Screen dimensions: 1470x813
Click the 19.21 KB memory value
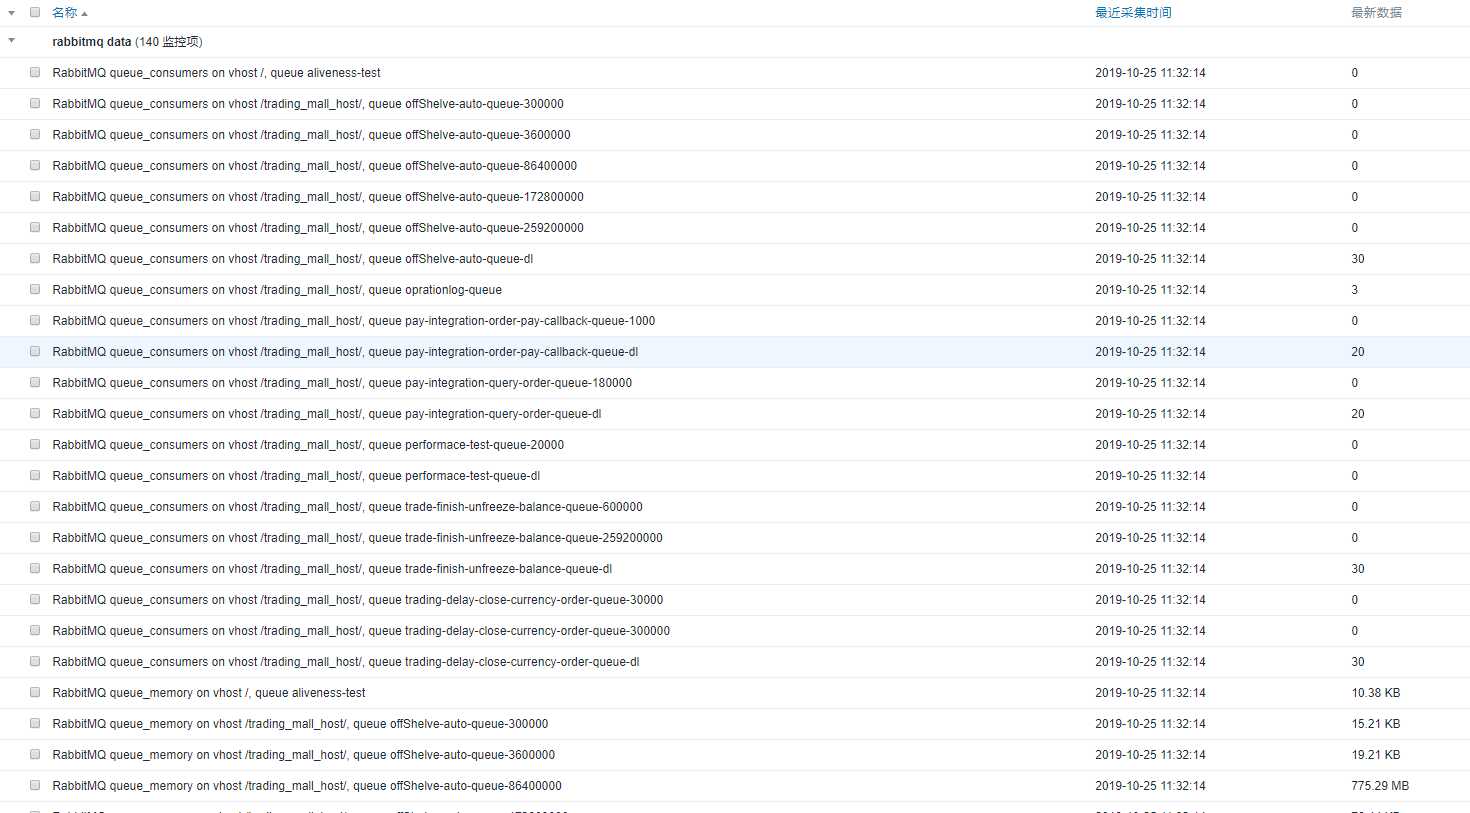1376,755
